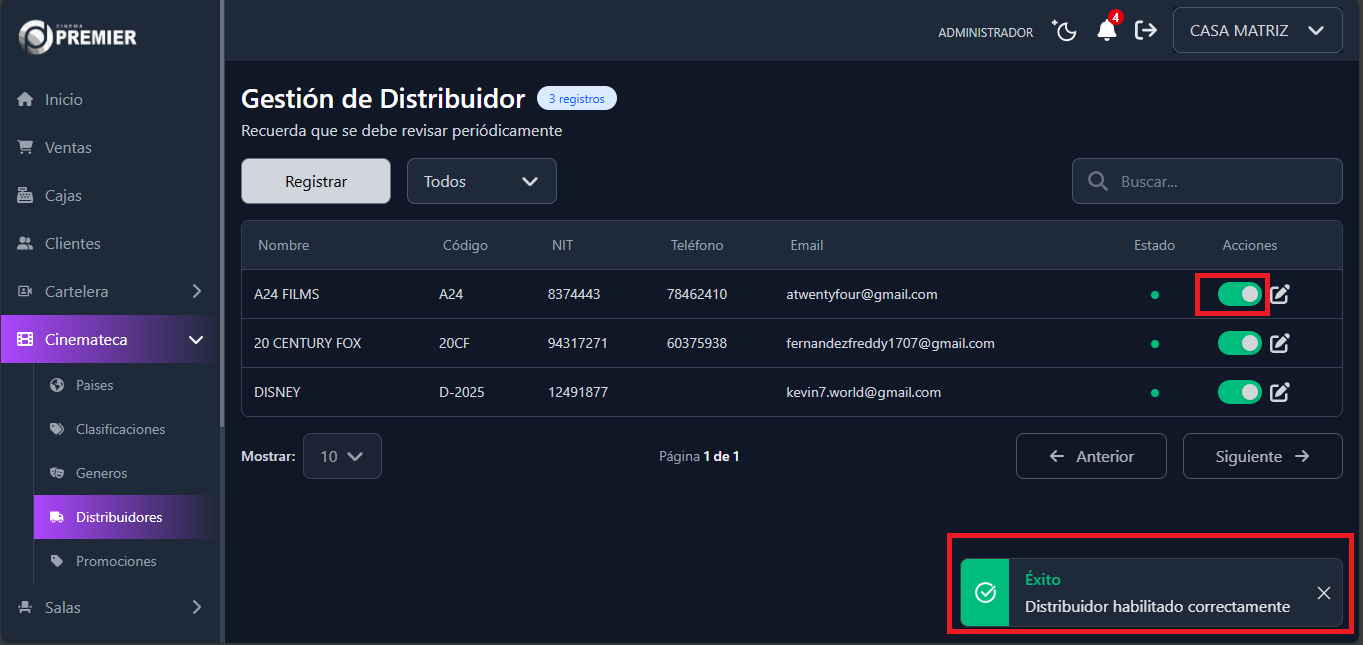Screen dimensions: 1363x645
Task: Go to Ventas in the sidebar
Action: click(68, 147)
